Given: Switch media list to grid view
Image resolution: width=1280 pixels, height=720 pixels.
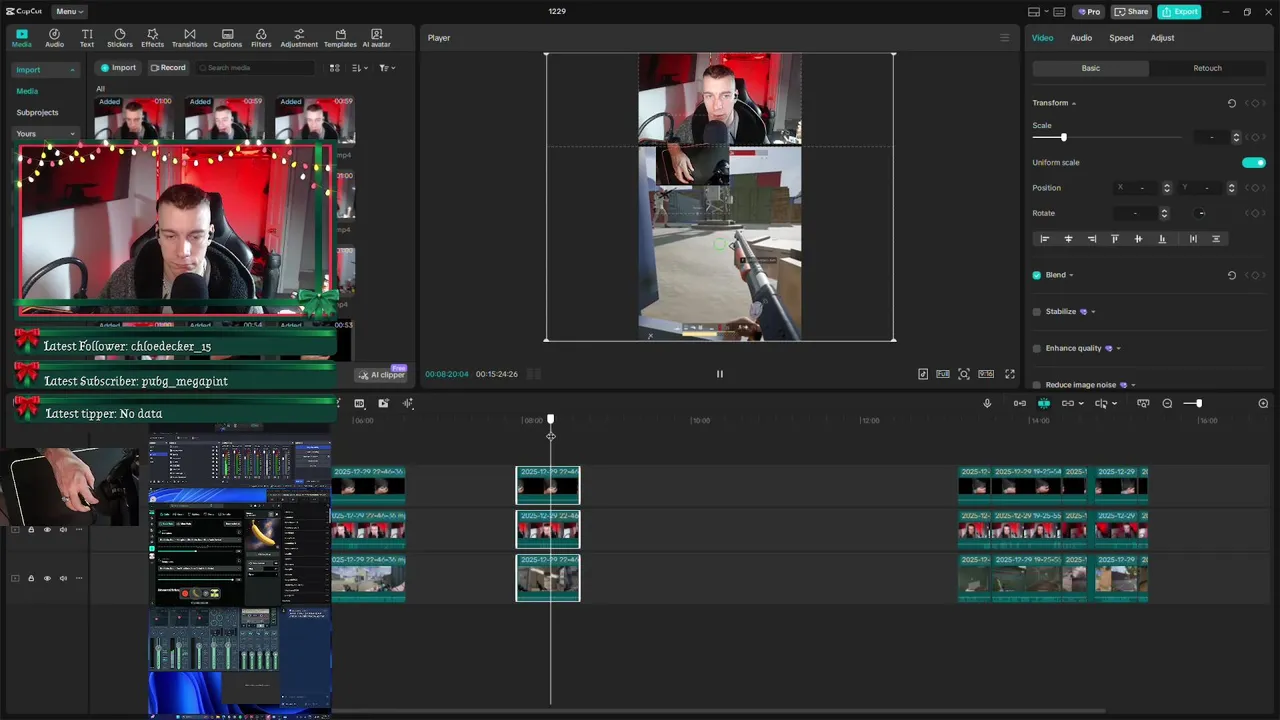Looking at the screenshot, I should coord(334,68).
